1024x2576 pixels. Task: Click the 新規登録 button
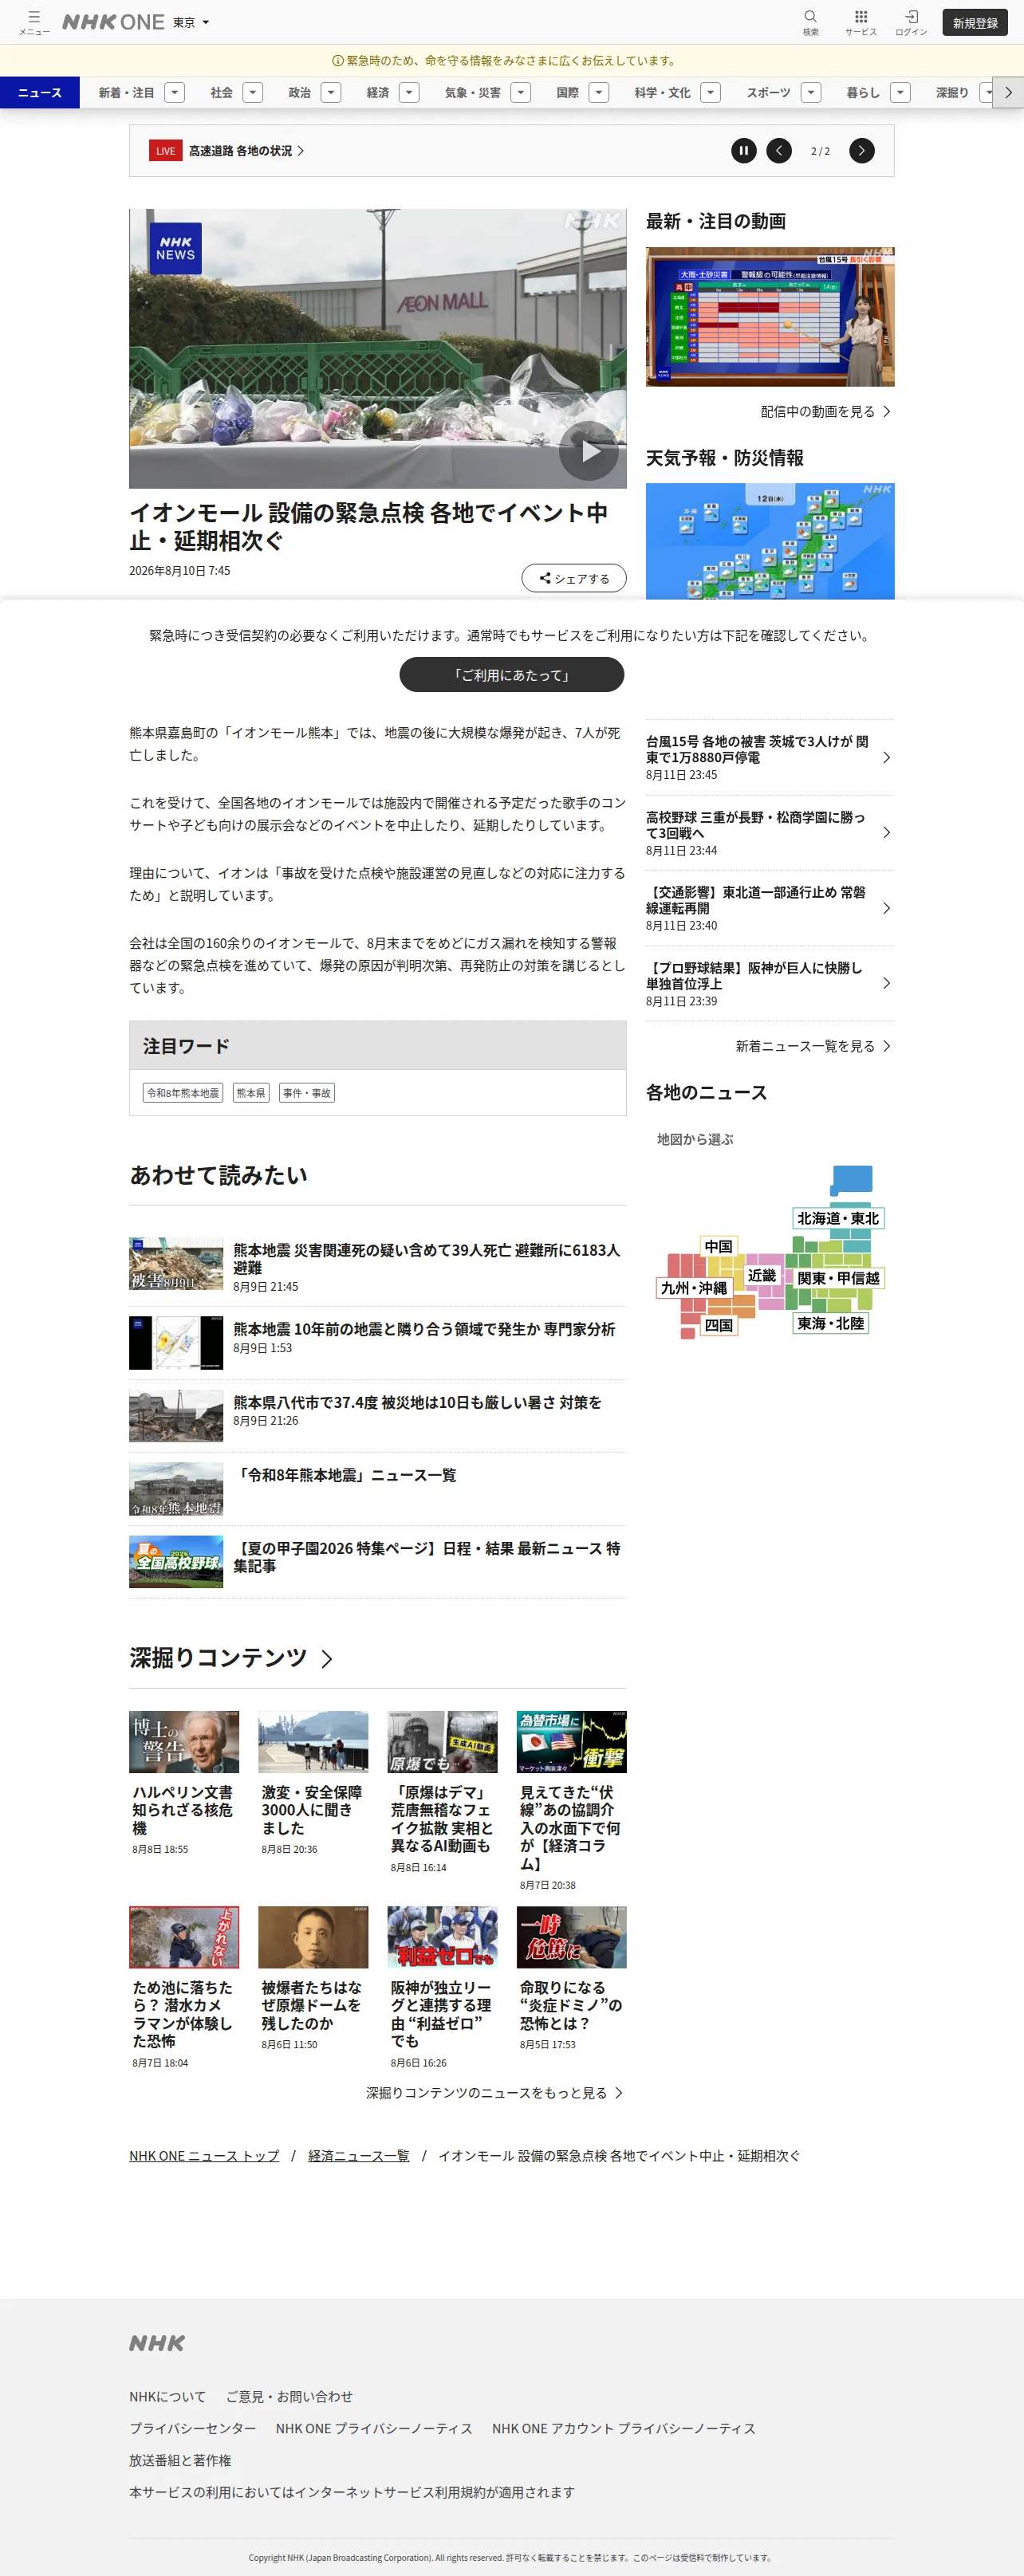[x=975, y=23]
